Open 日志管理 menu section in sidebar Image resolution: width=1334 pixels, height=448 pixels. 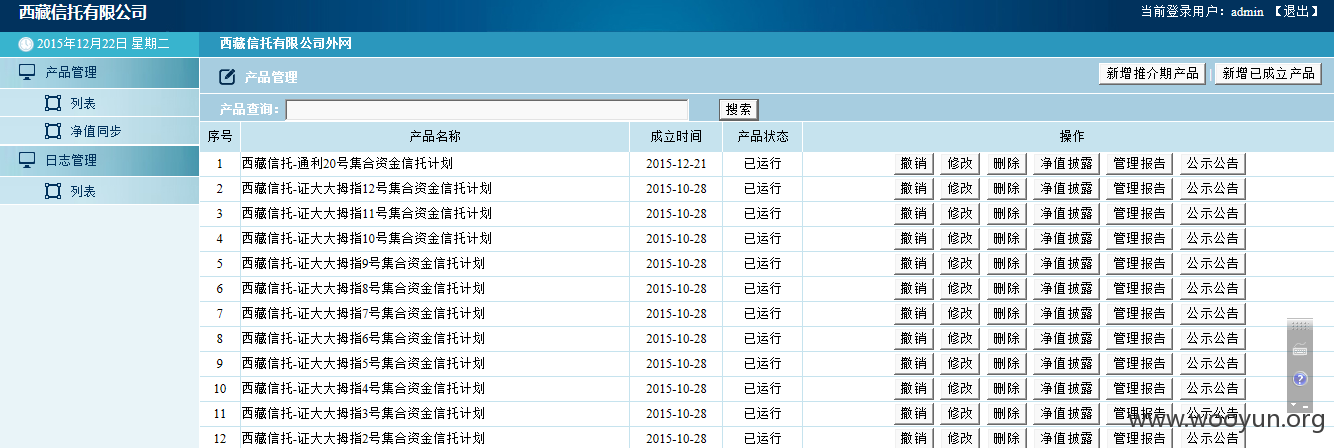click(x=100, y=160)
